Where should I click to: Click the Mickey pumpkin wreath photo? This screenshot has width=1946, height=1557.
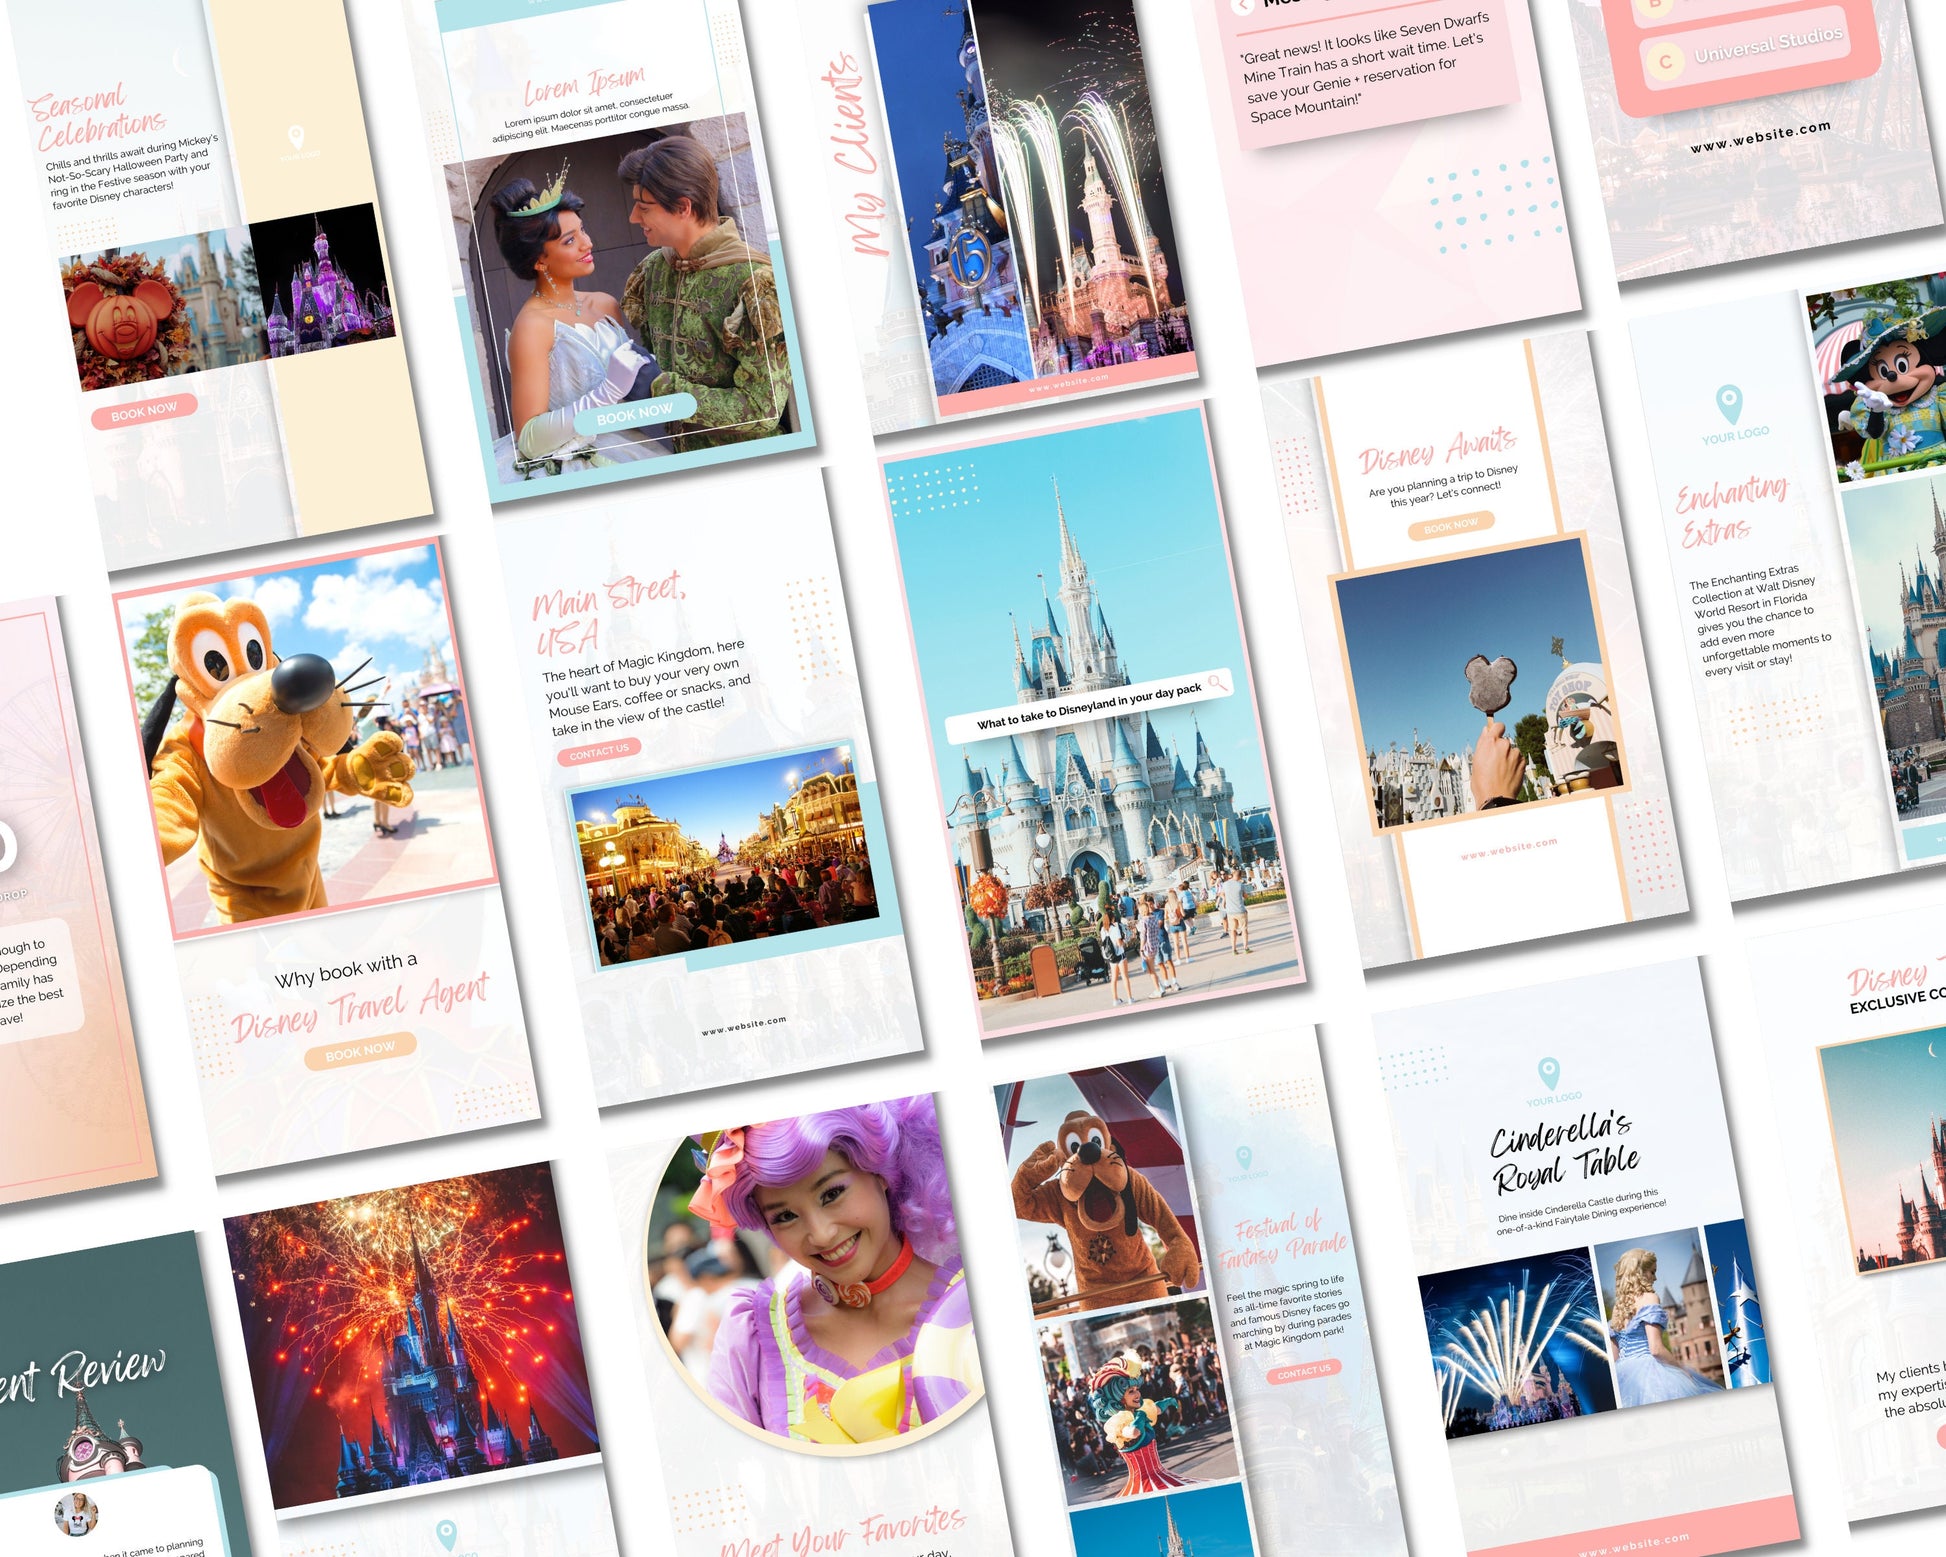pyautogui.click(x=163, y=308)
